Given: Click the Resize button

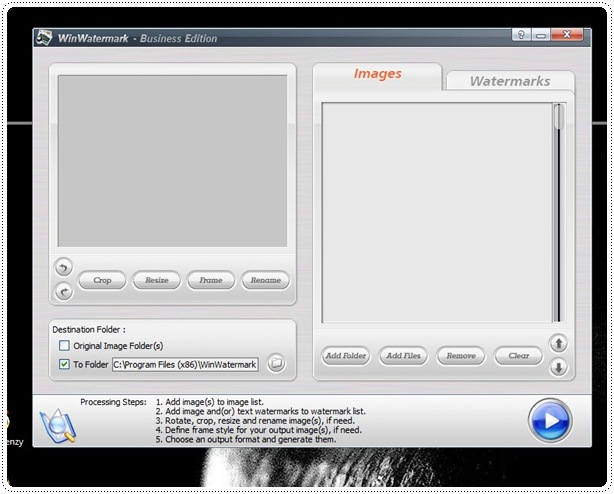Looking at the screenshot, I should click(x=157, y=280).
